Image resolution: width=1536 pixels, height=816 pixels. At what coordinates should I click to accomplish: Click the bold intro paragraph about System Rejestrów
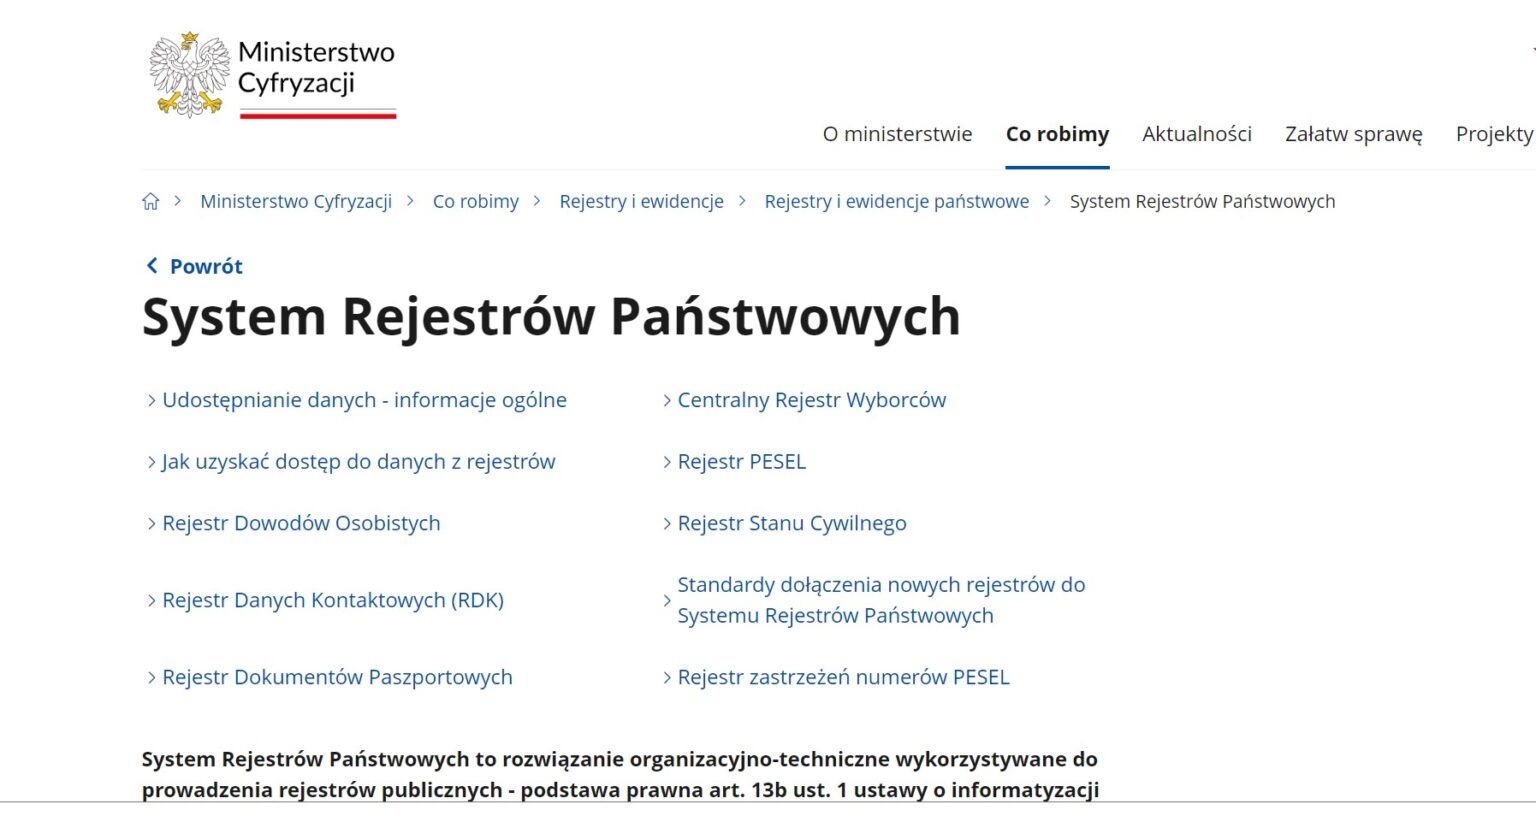[620, 774]
